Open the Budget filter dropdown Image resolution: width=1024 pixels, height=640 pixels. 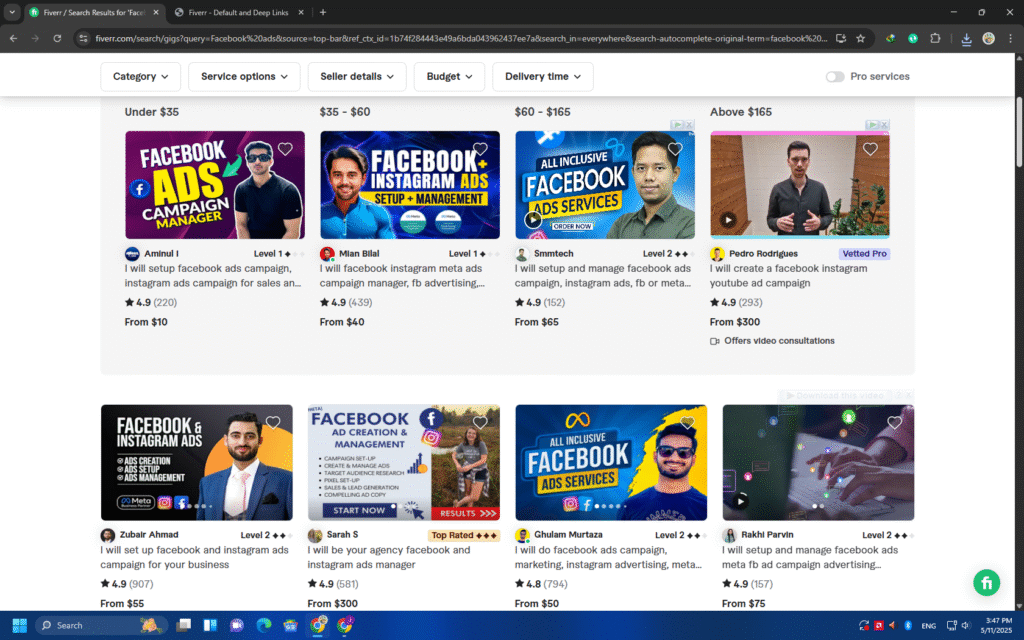point(449,76)
